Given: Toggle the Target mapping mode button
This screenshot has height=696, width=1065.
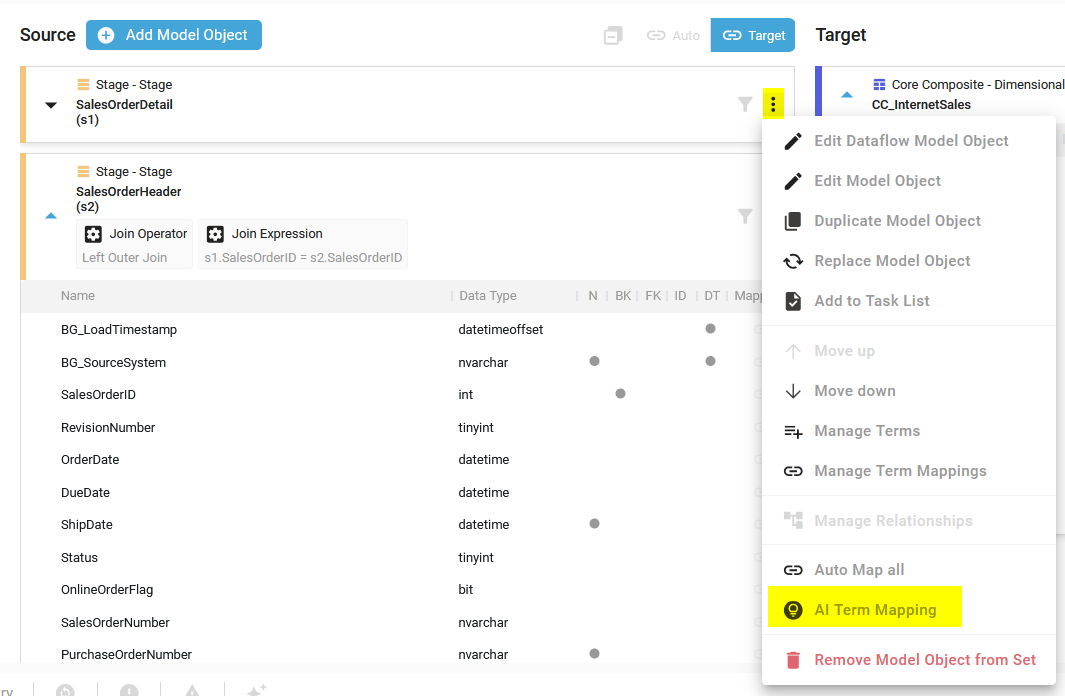Looking at the screenshot, I should coord(752,35).
